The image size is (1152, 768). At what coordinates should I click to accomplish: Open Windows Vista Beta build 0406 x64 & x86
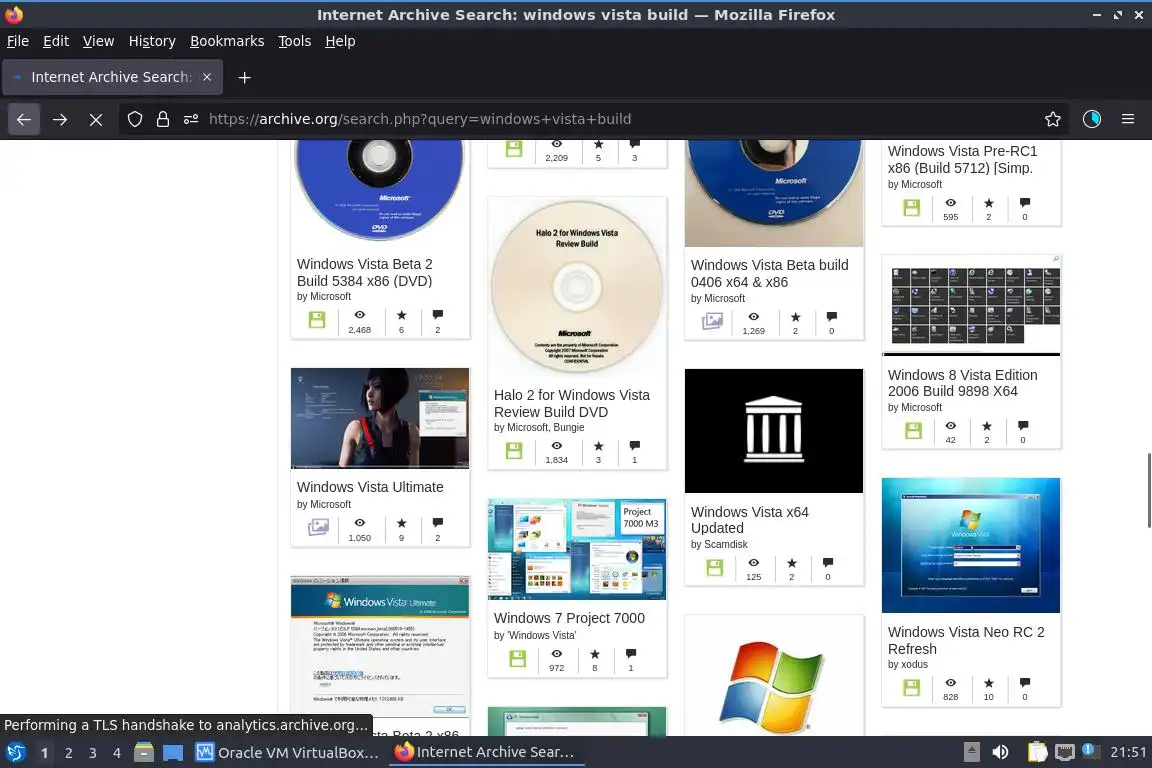click(769, 273)
